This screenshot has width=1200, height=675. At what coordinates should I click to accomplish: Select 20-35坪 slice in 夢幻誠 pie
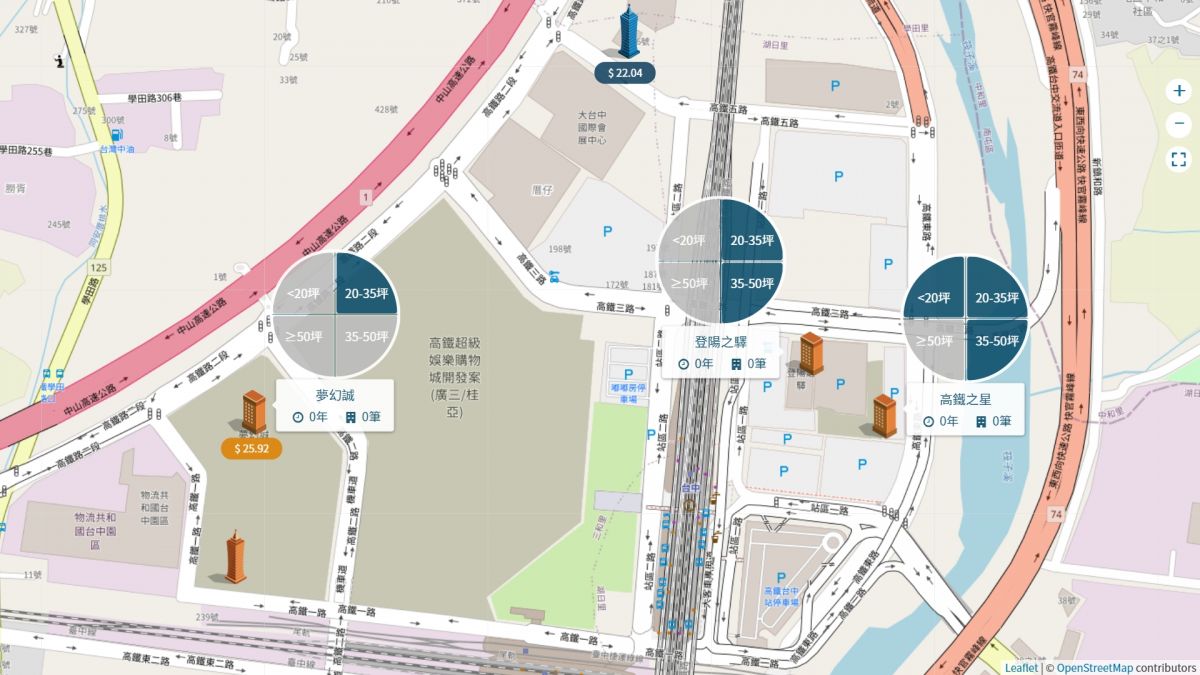(366, 294)
